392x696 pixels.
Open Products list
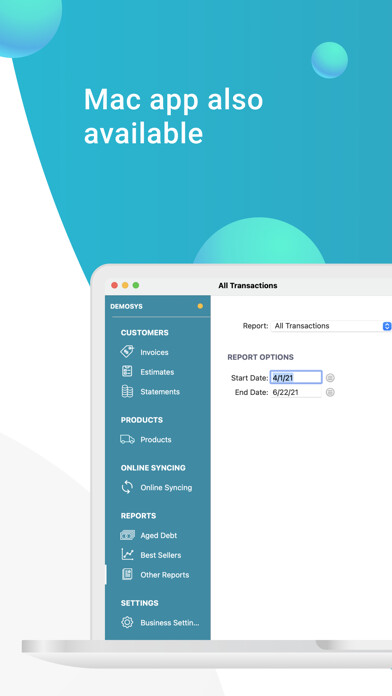click(x=156, y=439)
